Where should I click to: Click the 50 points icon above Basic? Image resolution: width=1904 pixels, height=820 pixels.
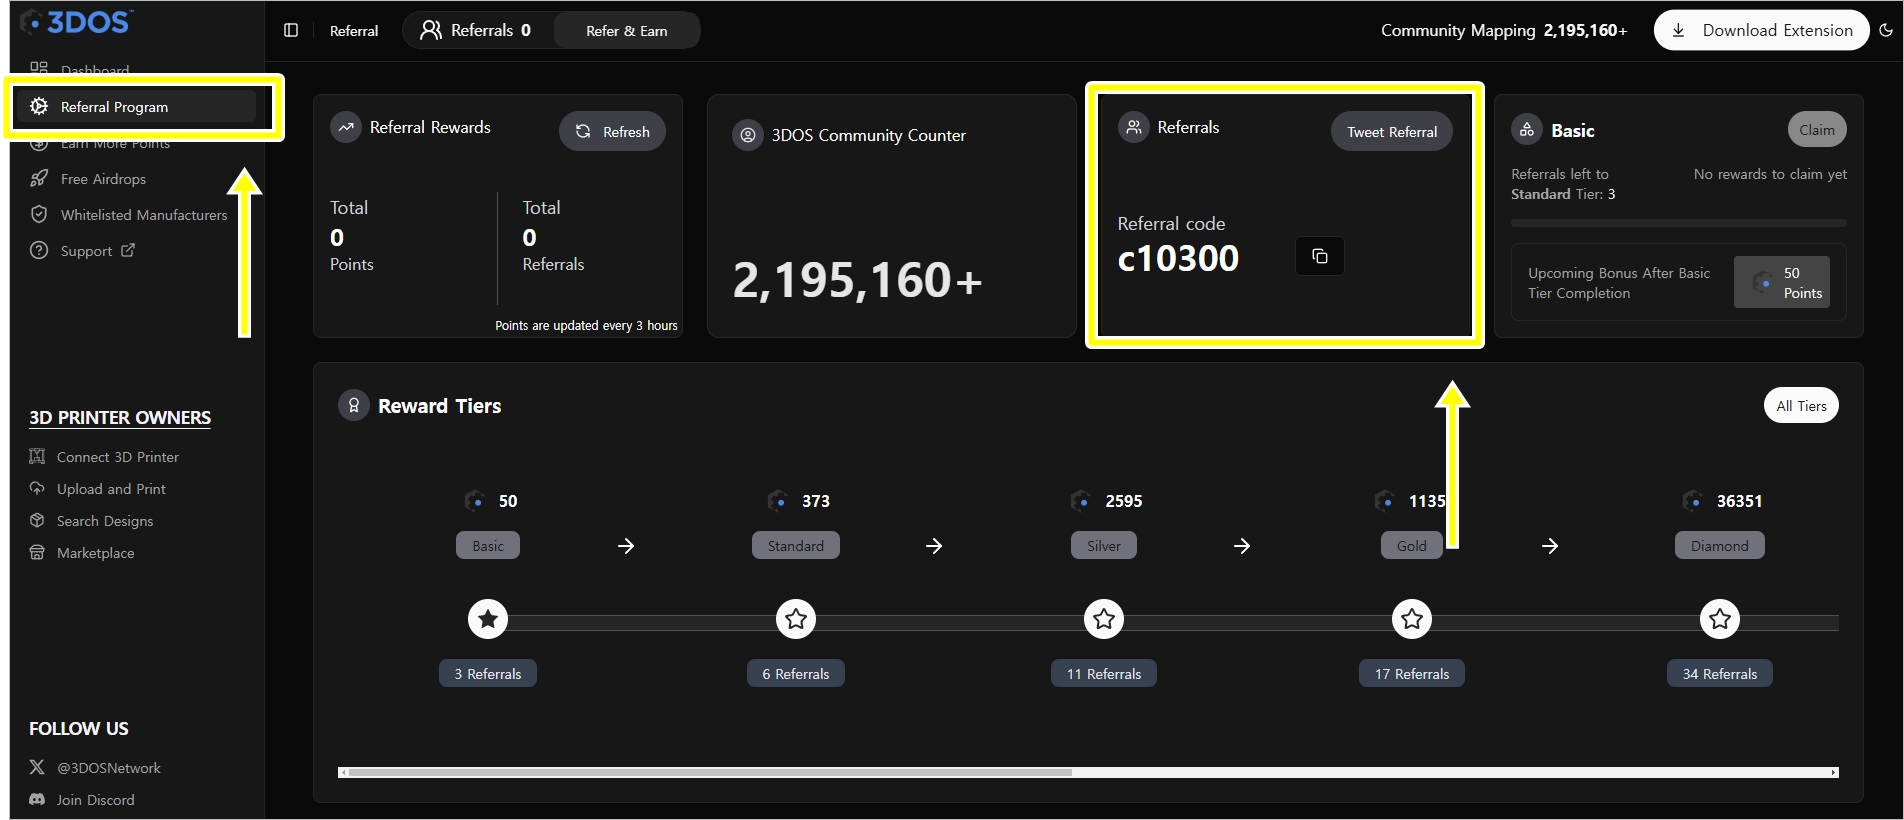pos(475,500)
